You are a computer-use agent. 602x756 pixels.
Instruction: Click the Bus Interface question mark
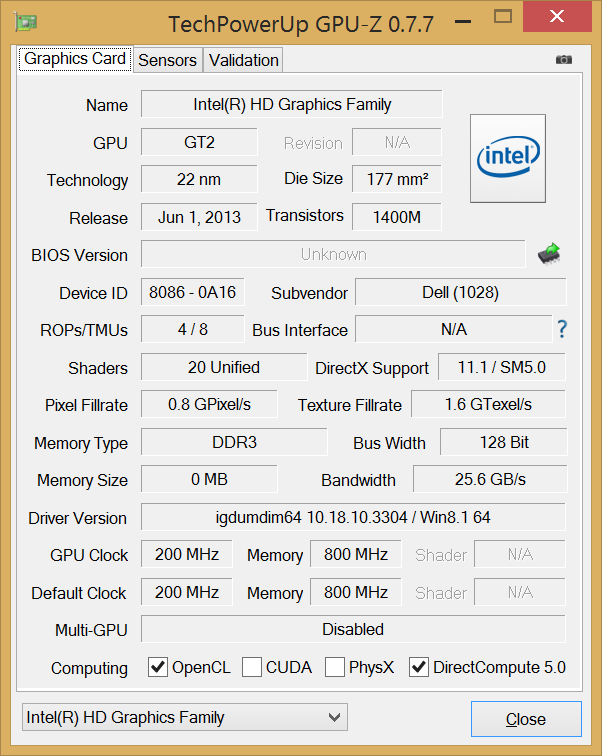[562, 329]
